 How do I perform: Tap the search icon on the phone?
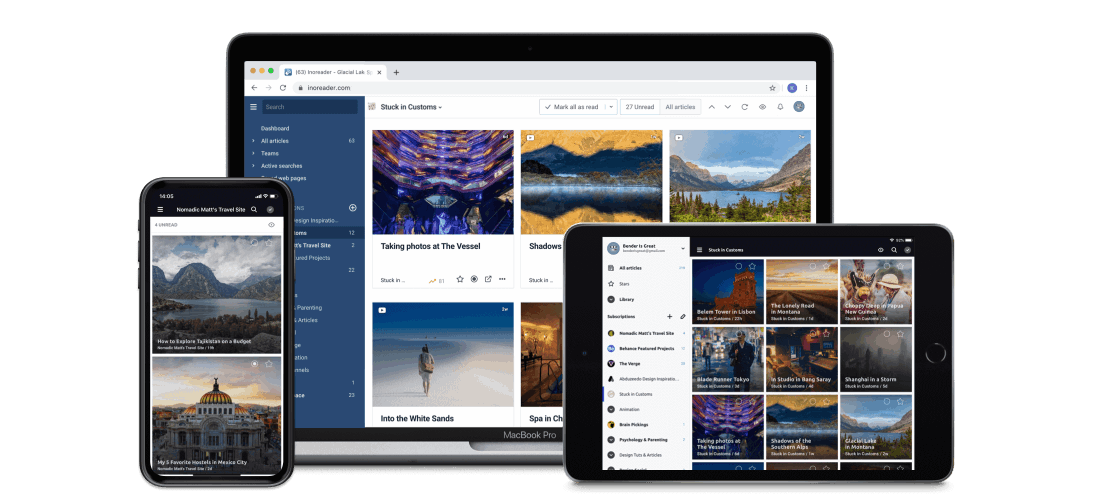click(x=254, y=210)
